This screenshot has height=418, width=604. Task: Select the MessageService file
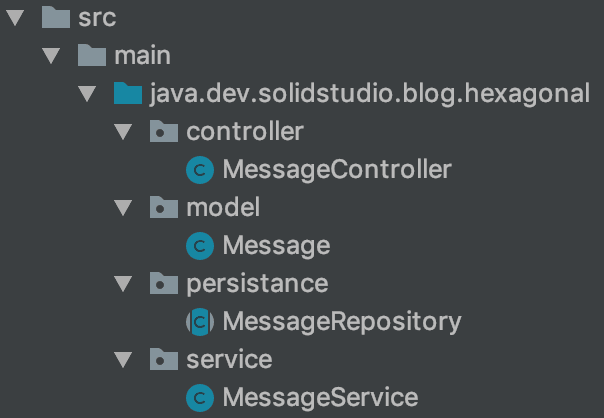point(320,398)
